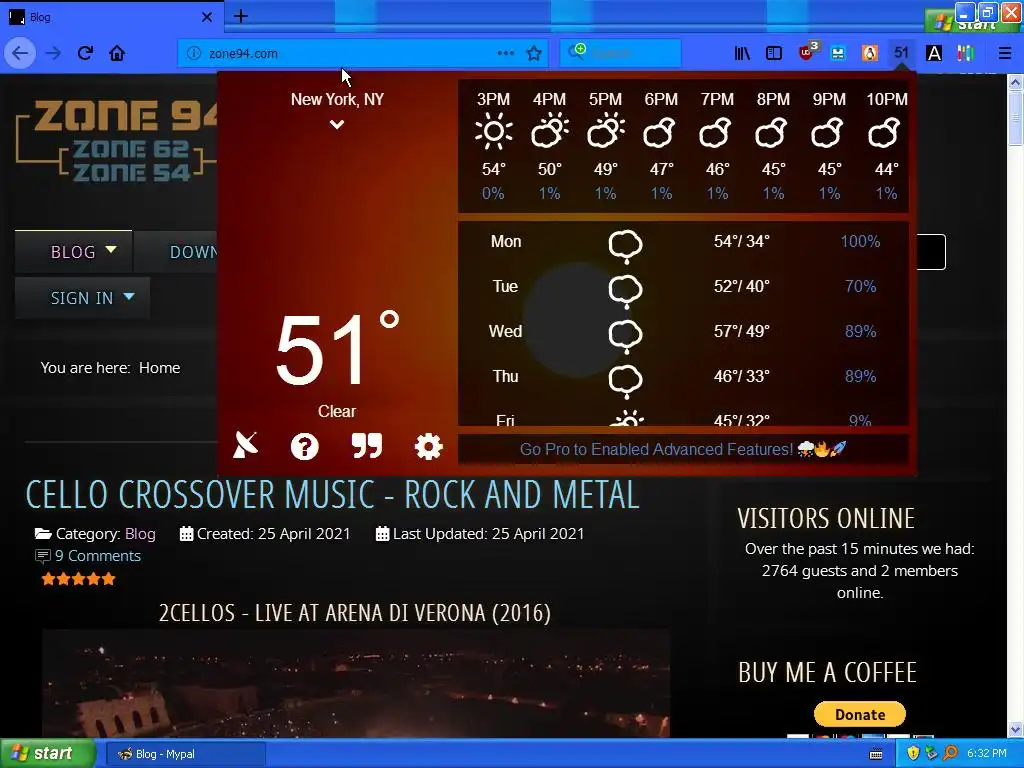Click the scrollbar down arrow

pos(1015,730)
